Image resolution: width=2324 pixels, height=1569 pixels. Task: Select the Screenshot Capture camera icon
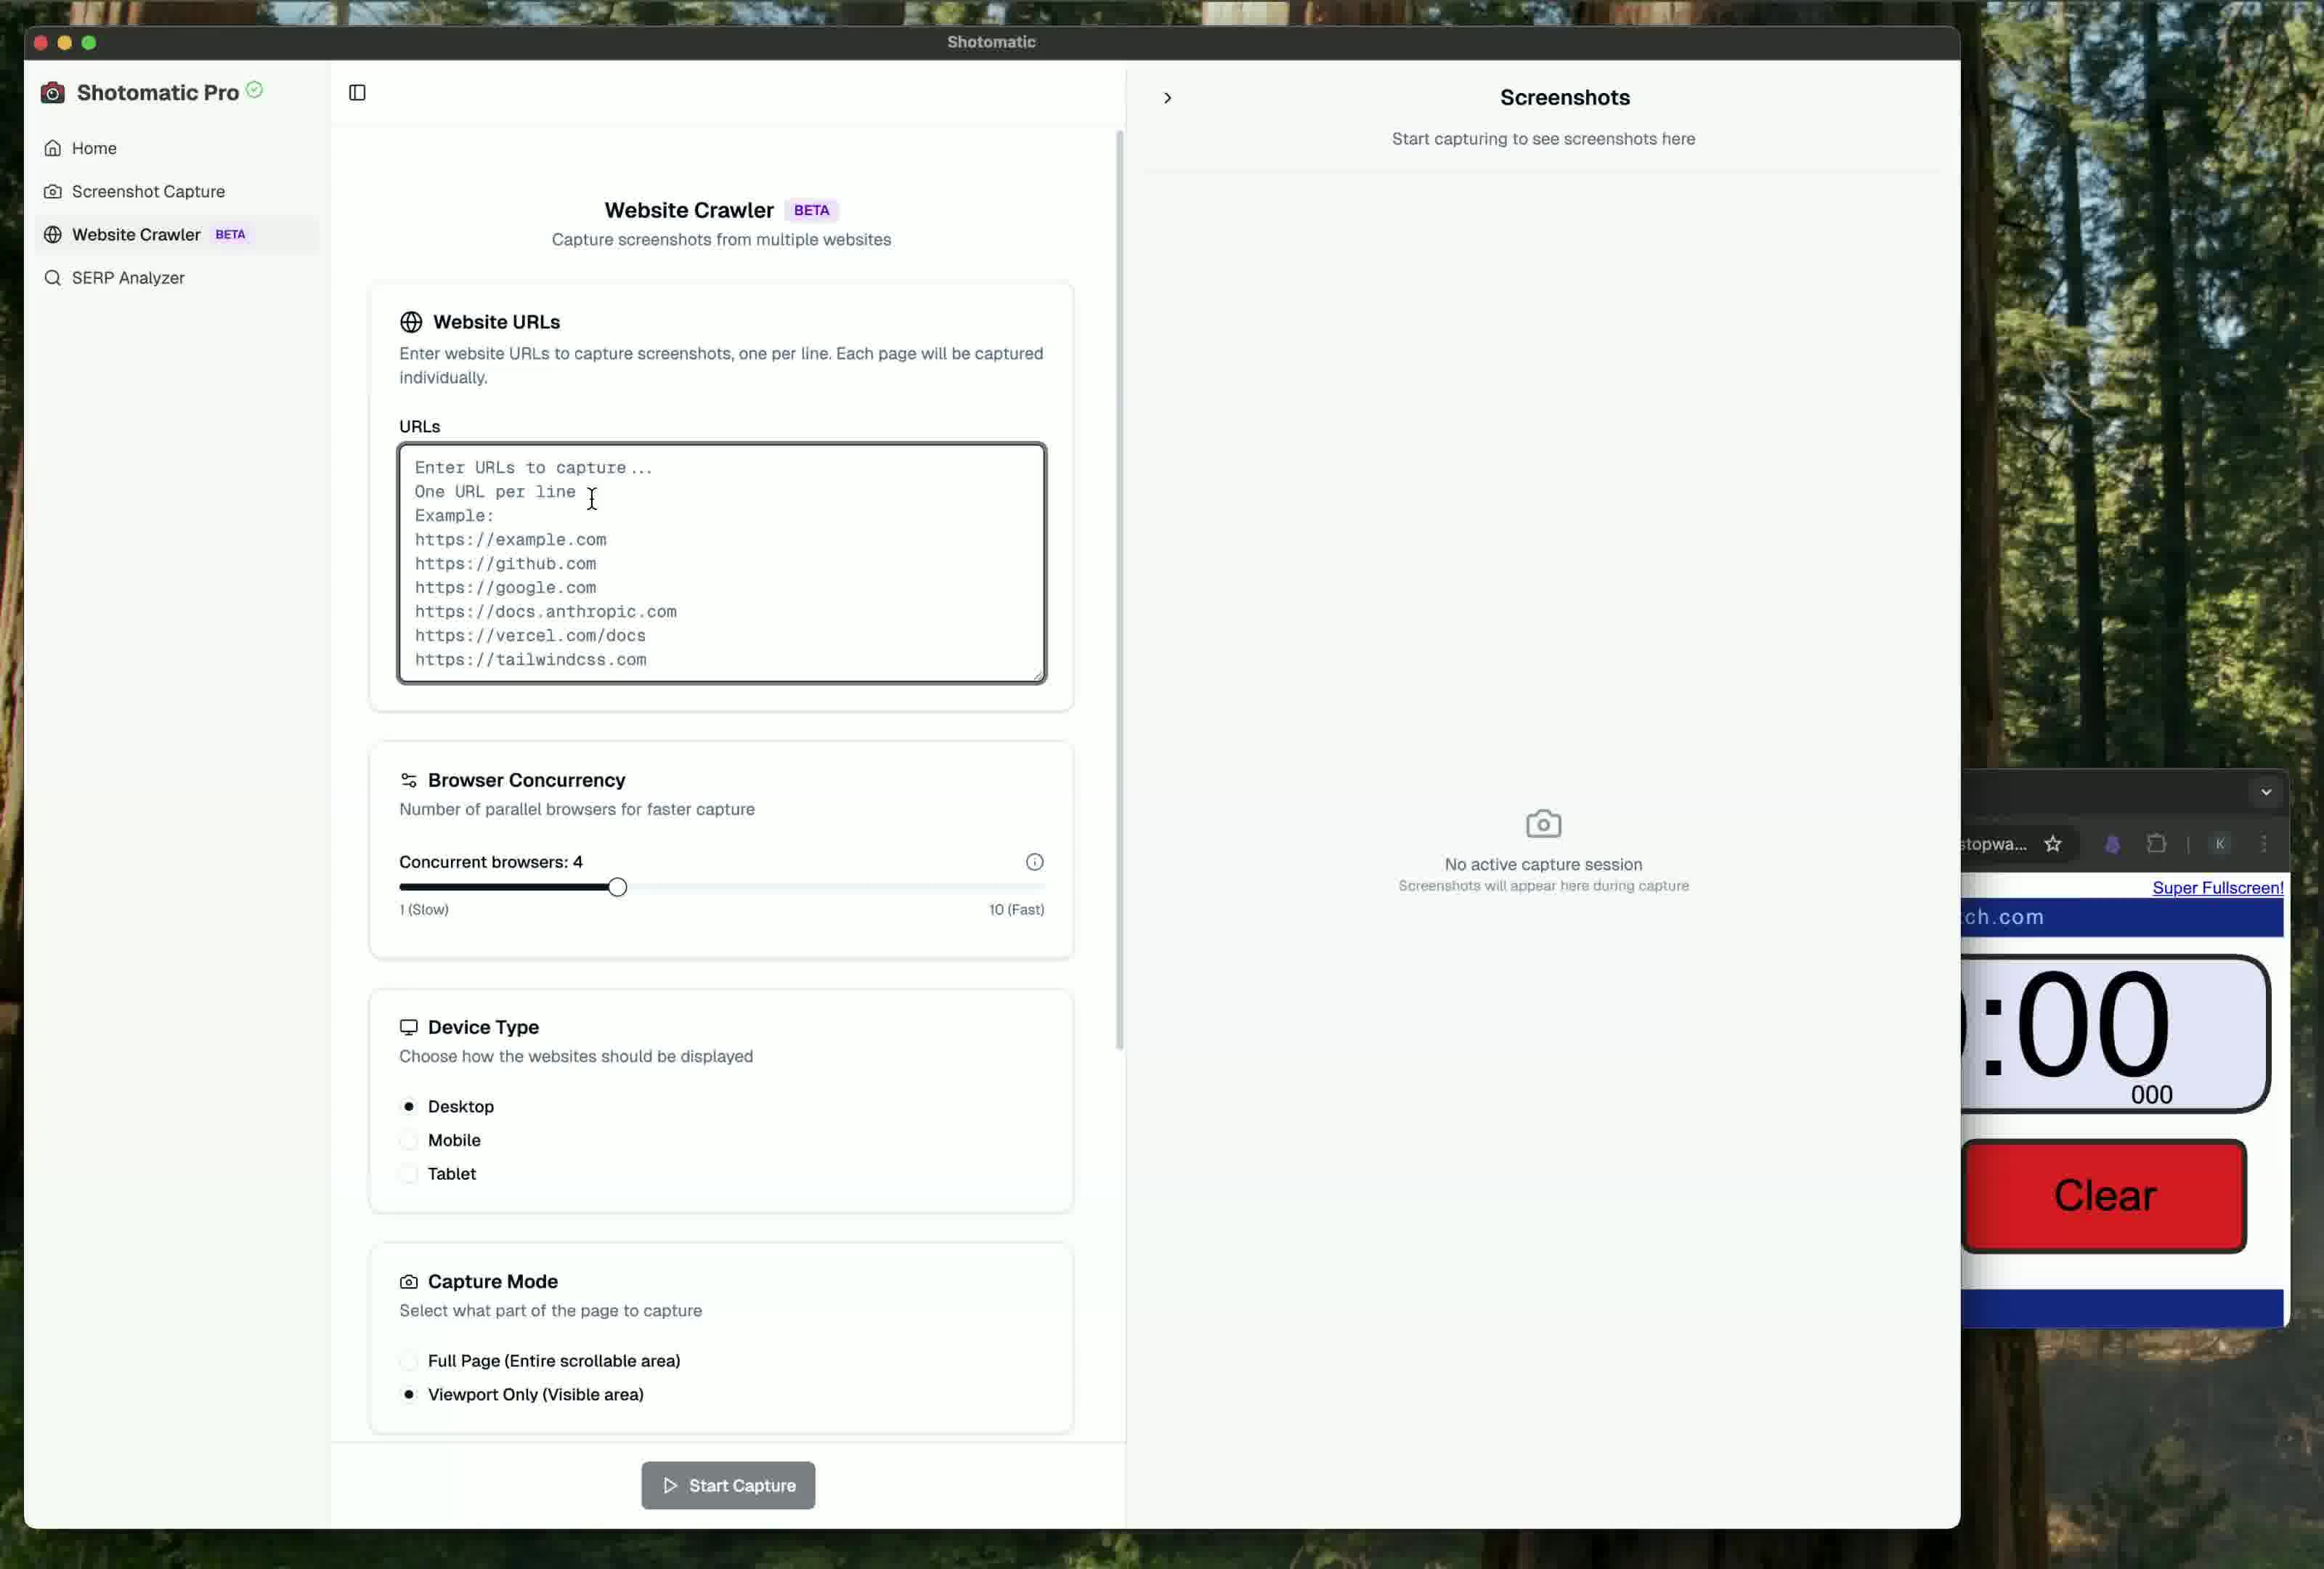click(x=53, y=191)
